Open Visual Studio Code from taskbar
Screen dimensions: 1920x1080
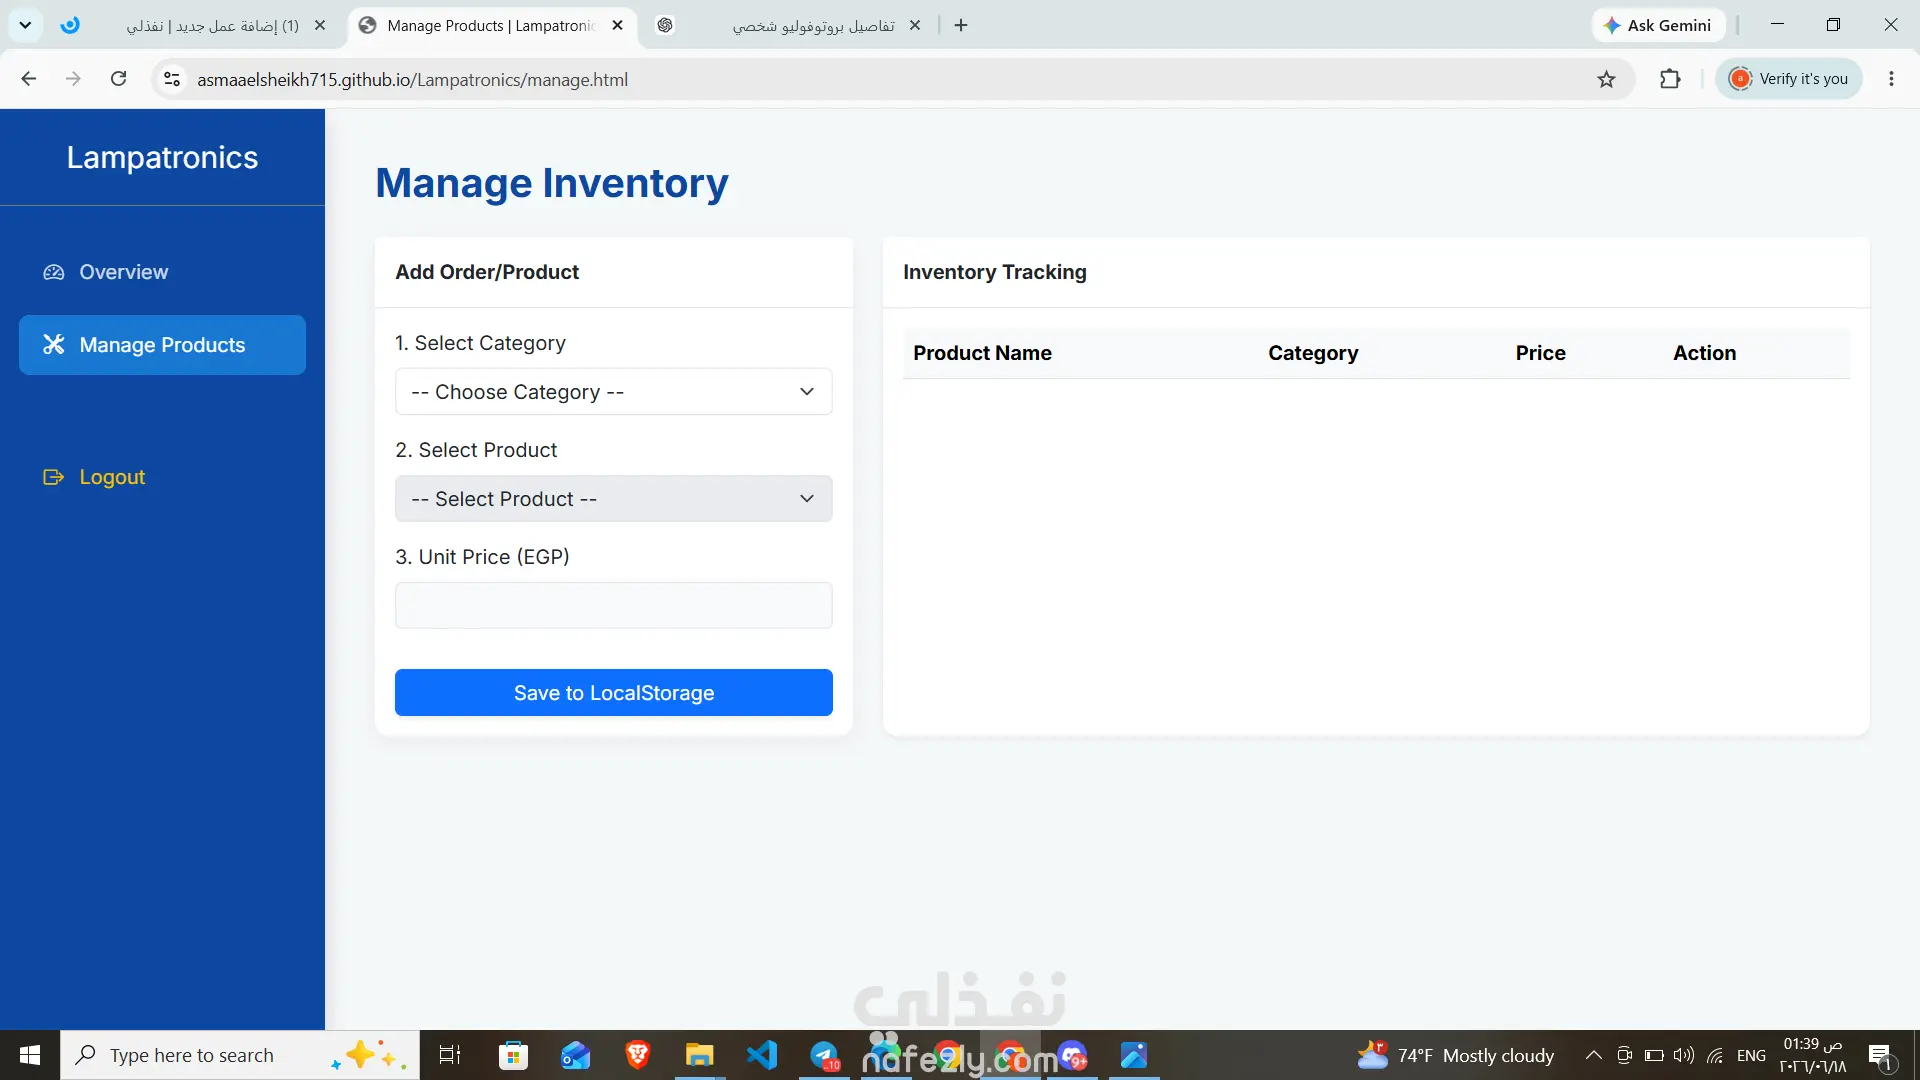coord(762,1055)
